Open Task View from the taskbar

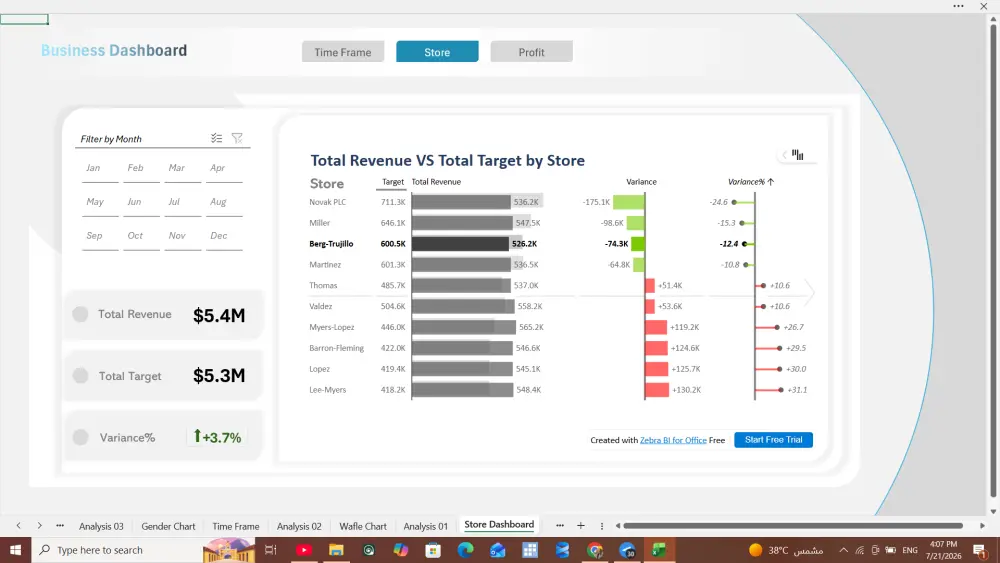coord(270,550)
